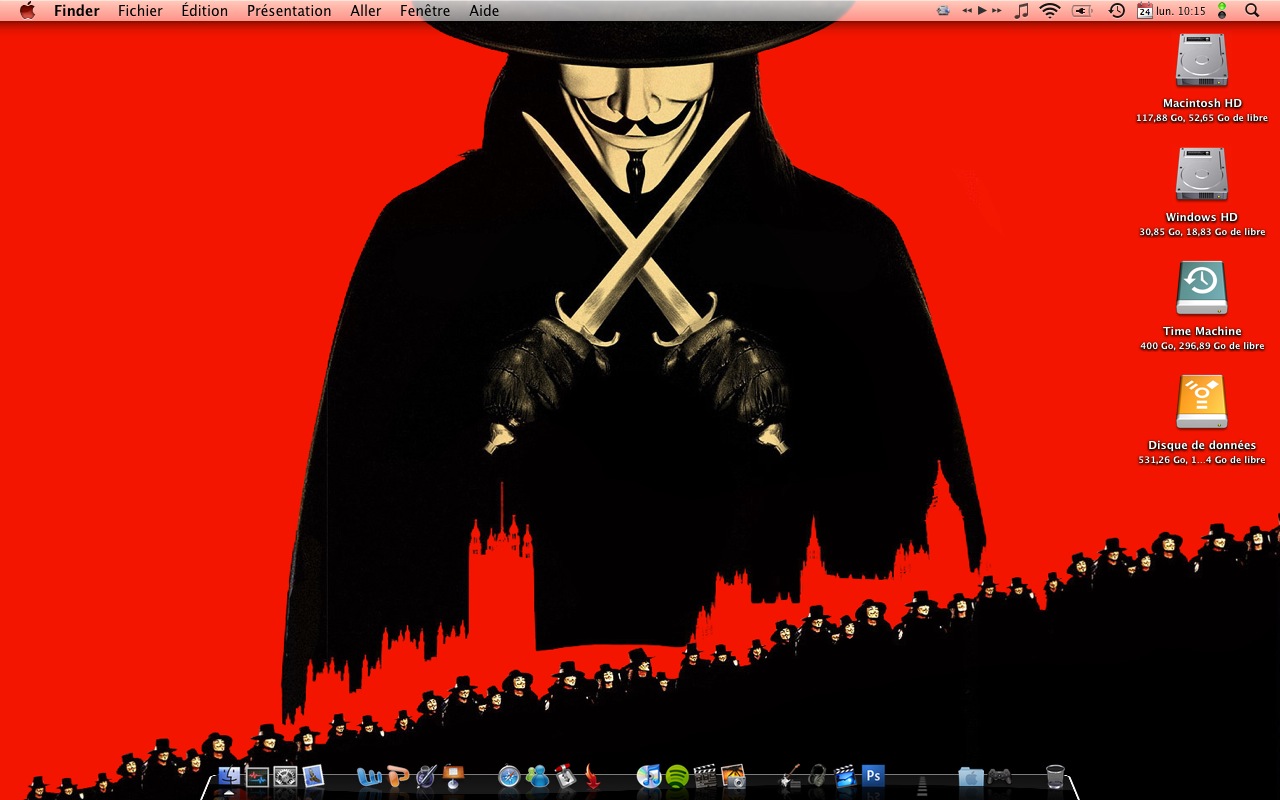Viewport: 1280px width, 800px height.
Task: Play music from menu bar controls
Action: [982, 10]
